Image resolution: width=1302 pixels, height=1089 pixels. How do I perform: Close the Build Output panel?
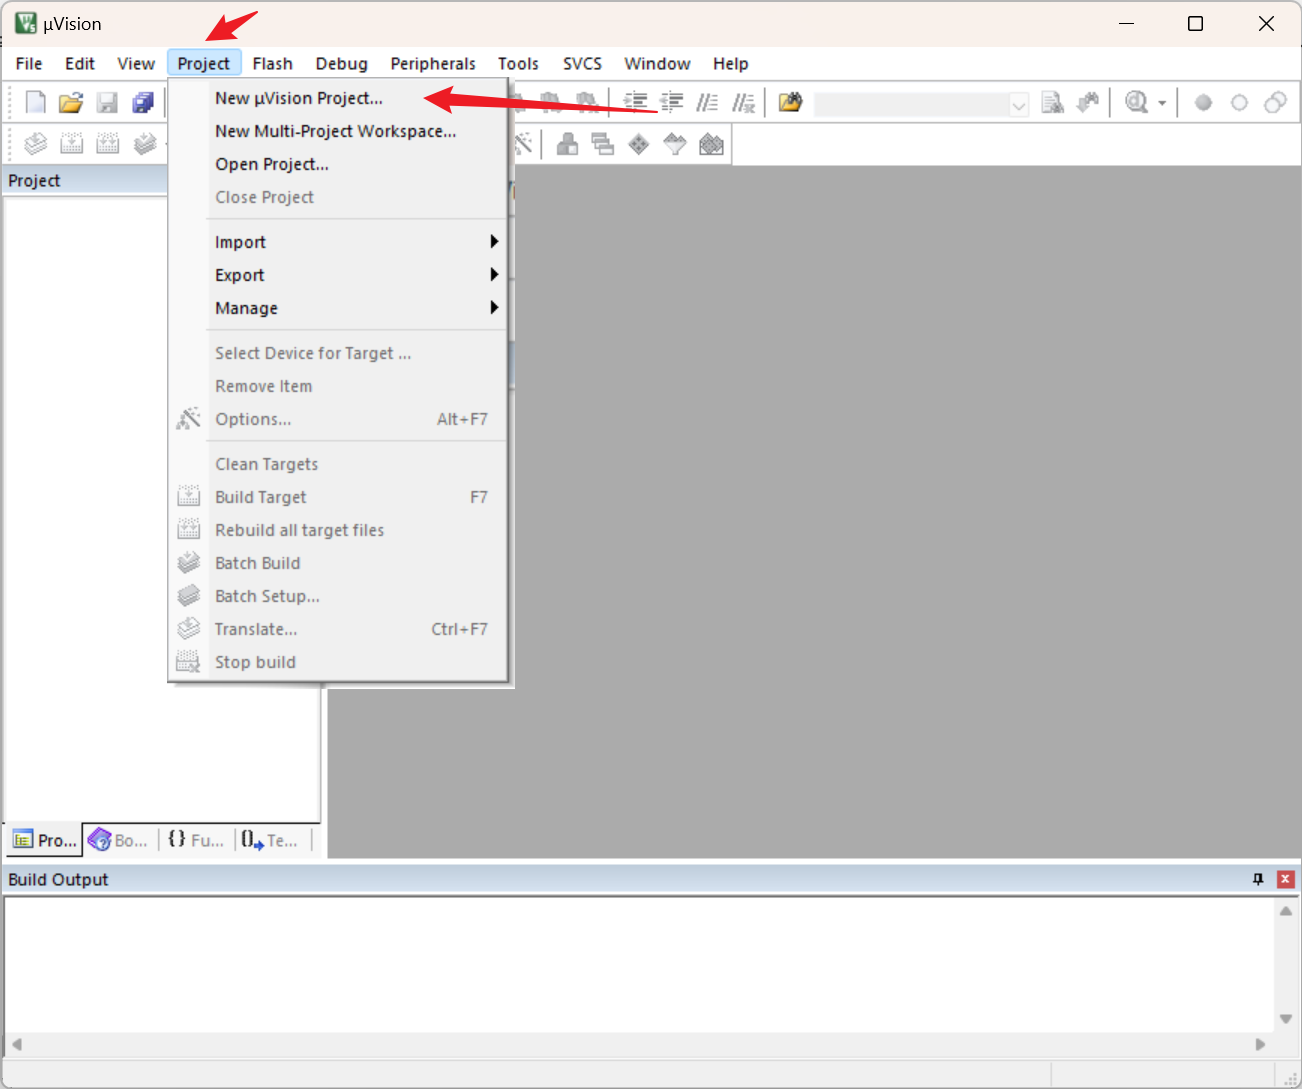coord(1286,879)
